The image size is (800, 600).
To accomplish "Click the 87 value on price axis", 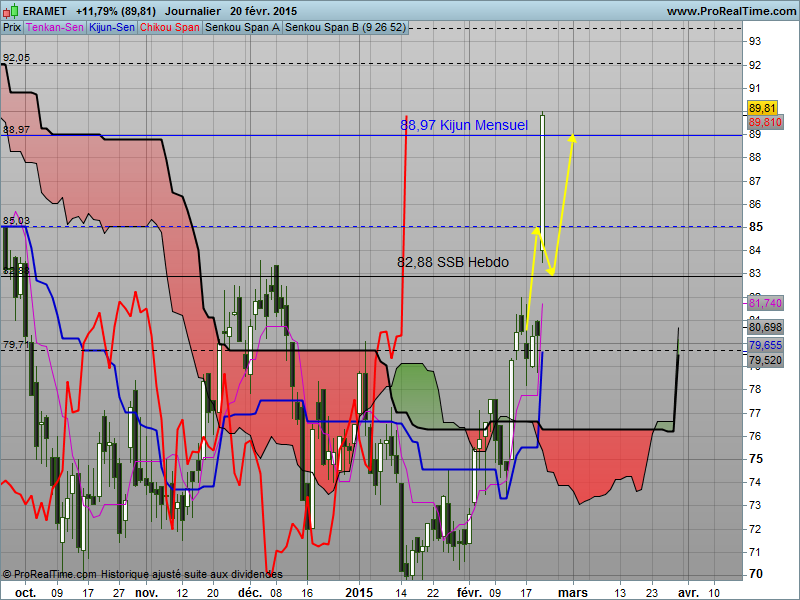I will [755, 181].
